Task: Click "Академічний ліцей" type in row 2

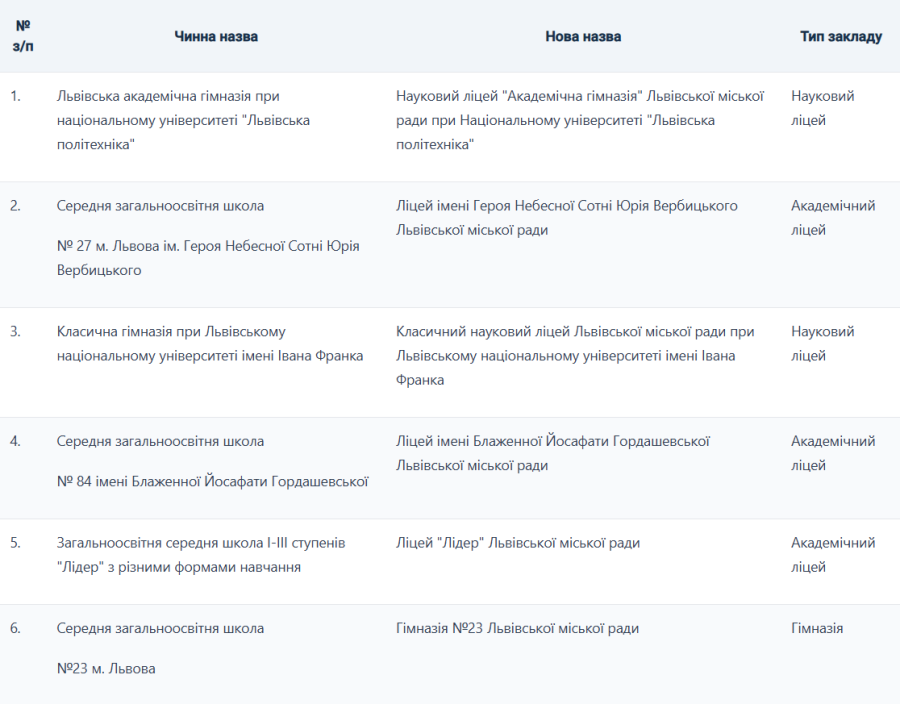Action: click(x=832, y=218)
